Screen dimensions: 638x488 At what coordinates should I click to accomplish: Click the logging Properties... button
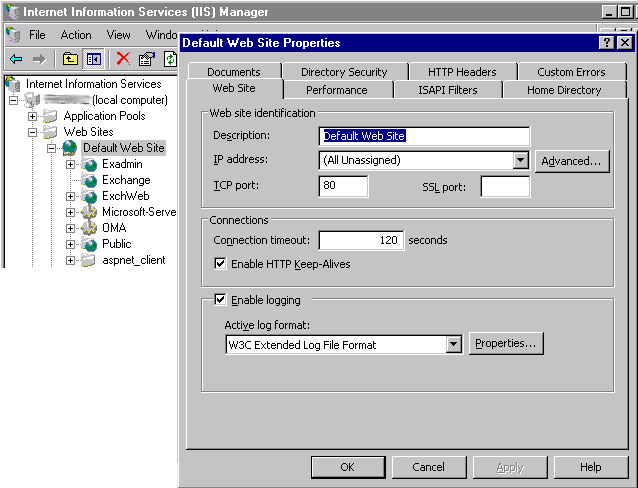click(x=506, y=344)
